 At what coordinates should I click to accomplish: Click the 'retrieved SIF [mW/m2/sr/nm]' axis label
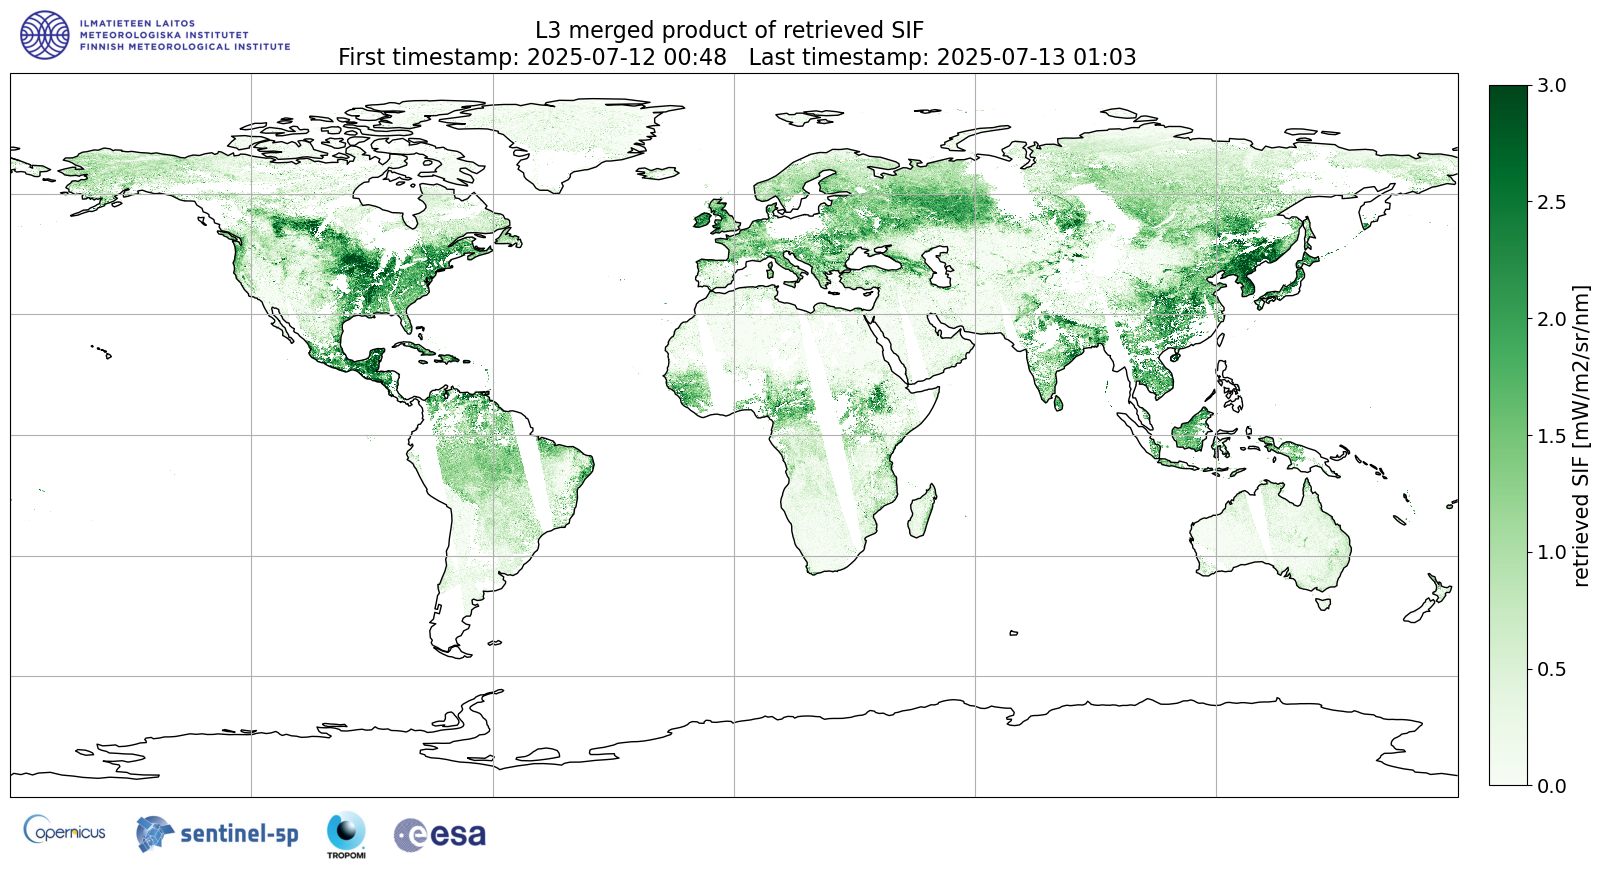1581,436
